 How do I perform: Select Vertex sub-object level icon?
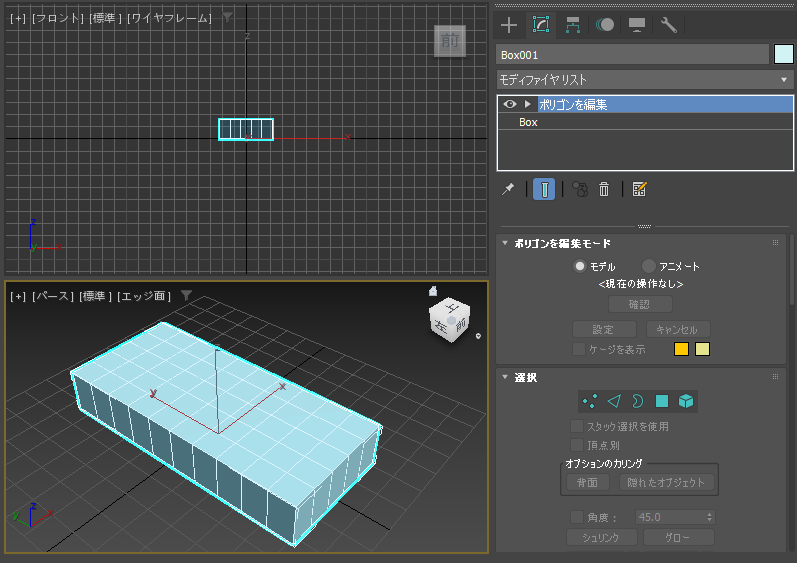[590, 401]
